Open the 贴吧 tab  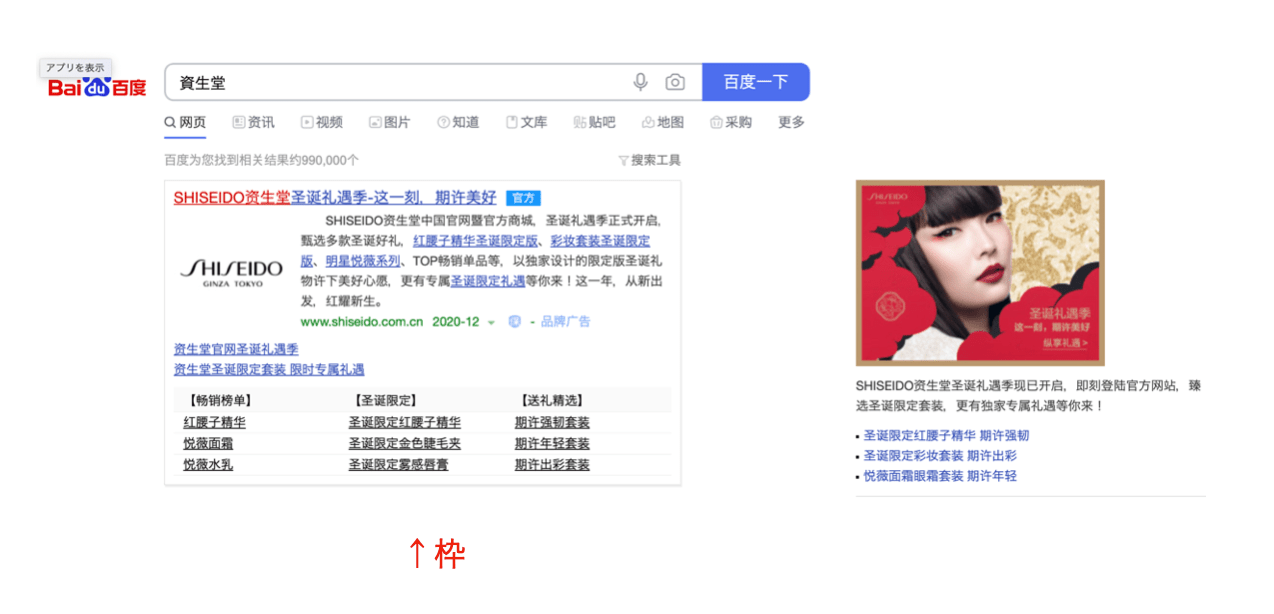[x=594, y=122]
